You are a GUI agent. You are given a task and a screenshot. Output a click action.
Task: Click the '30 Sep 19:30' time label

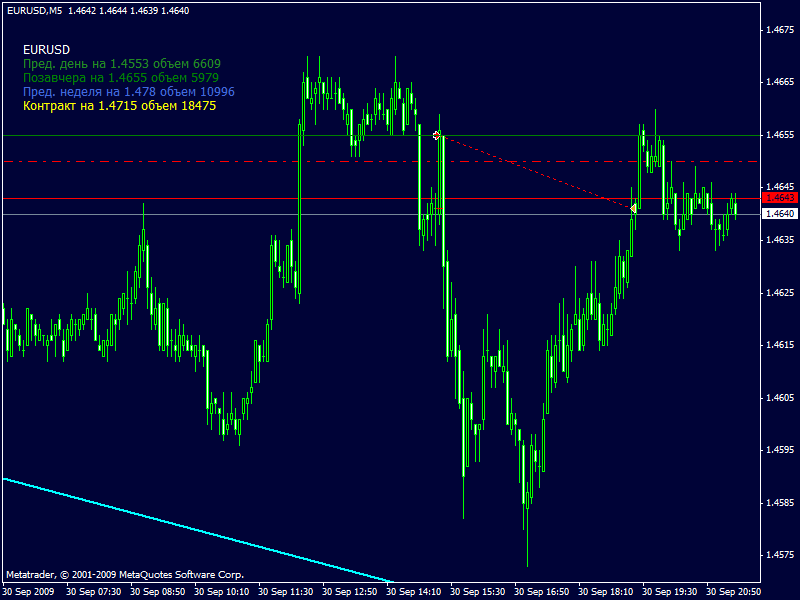click(670, 592)
